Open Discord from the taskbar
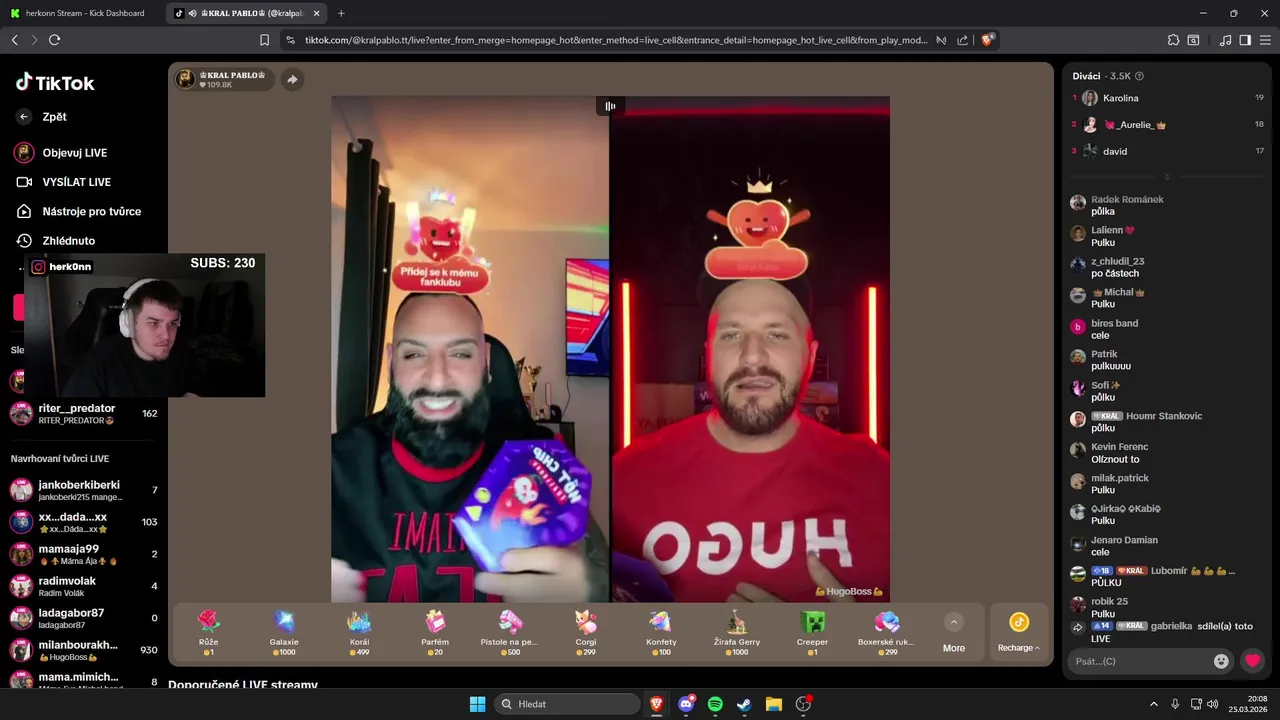The height and width of the screenshot is (720, 1280). click(686, 704)
